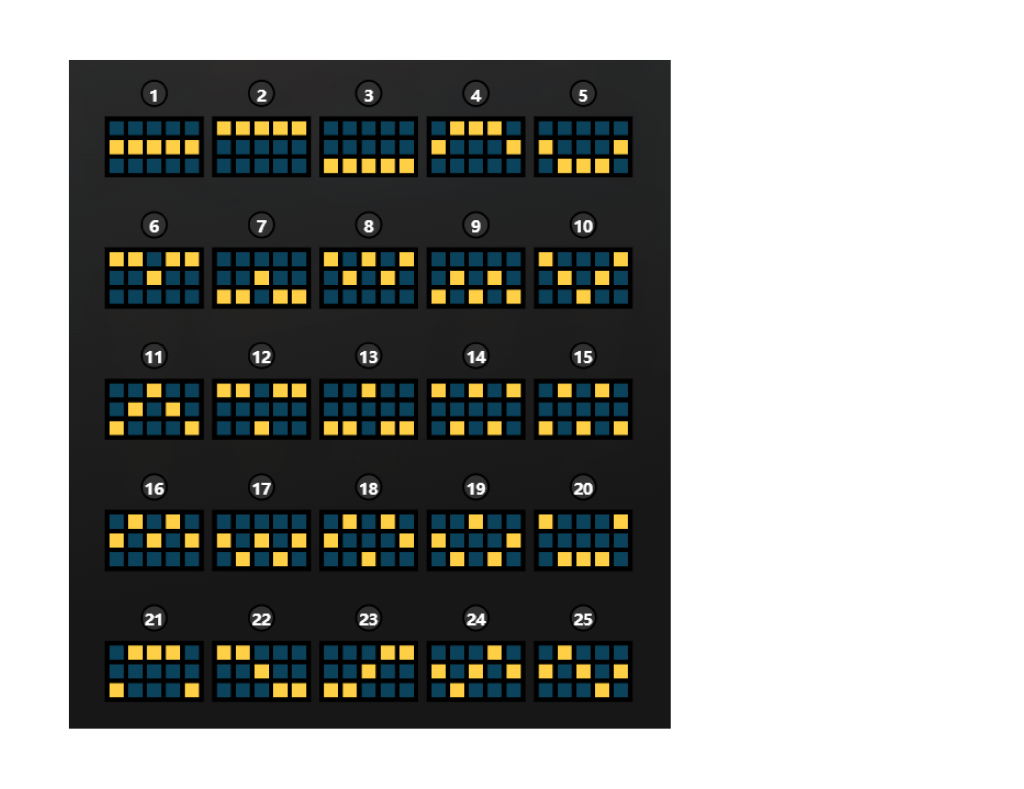Select the payline 20 pattern
1024x789 pixels.
click(583, 539)
